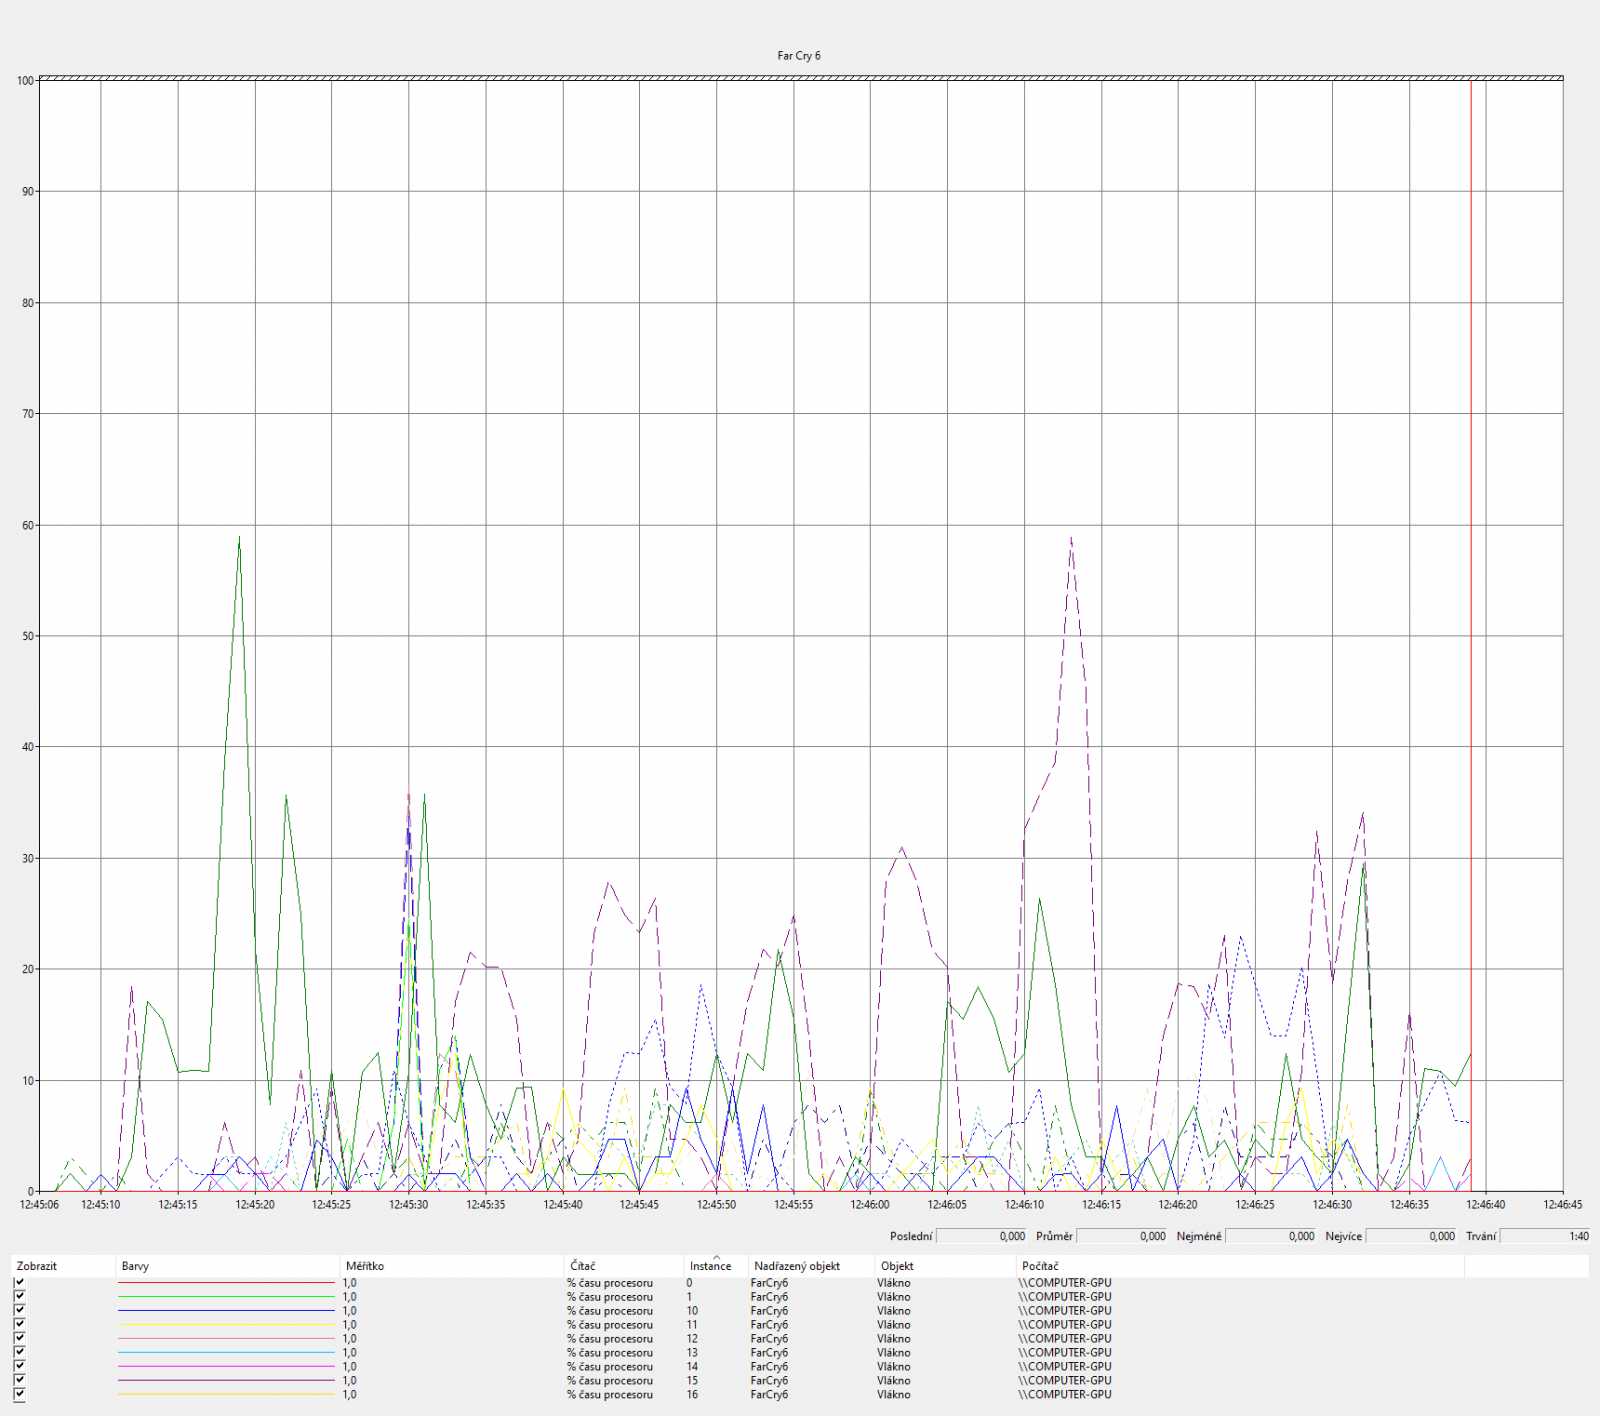Pick the light blue line of instance 13
This screenshot has width=1600, height=1416.
pyautogui.click(x=227, y=1353)
